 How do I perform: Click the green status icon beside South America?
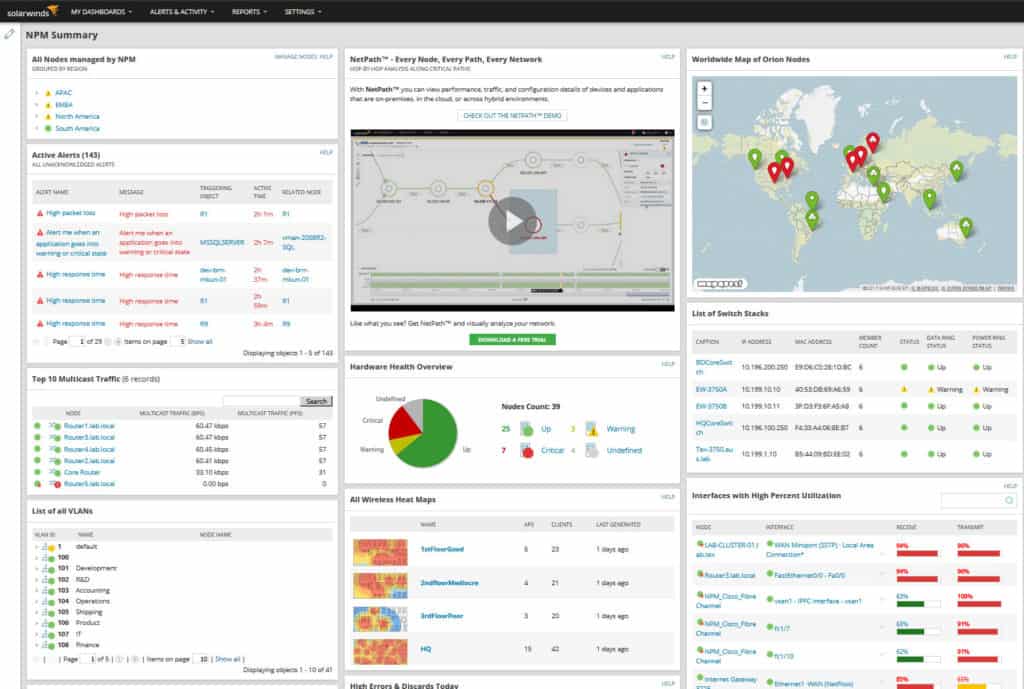[48, 129]
